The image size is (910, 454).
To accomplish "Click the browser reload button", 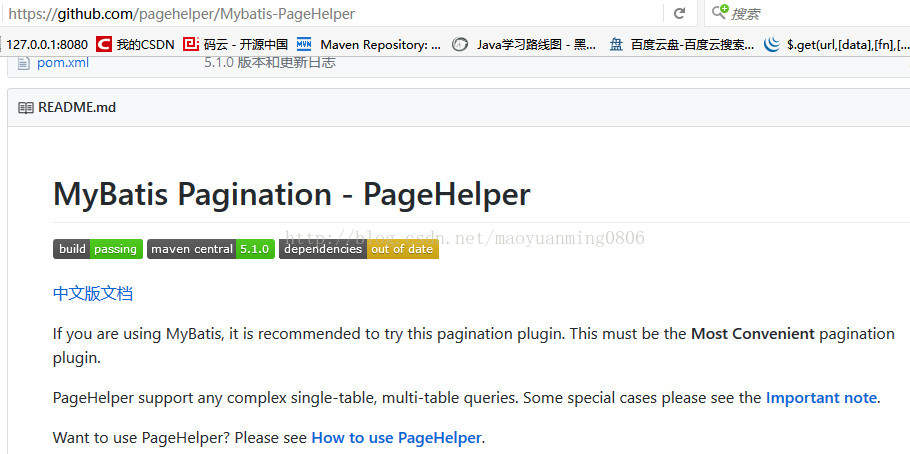I will point(679,13).
